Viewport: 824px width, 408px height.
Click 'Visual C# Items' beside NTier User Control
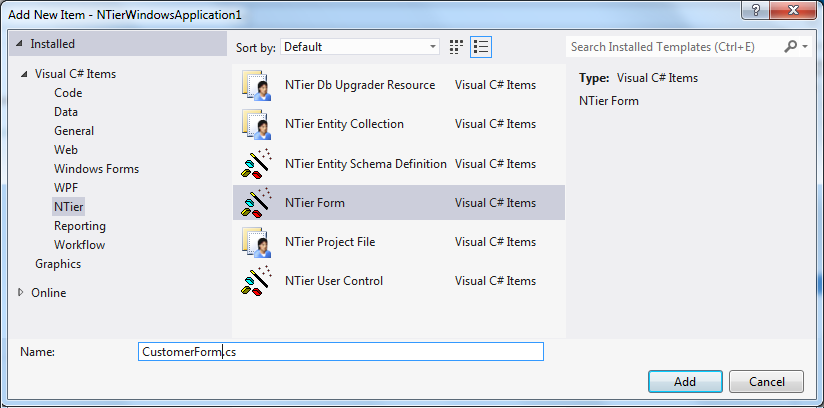(x=496, y=281)
